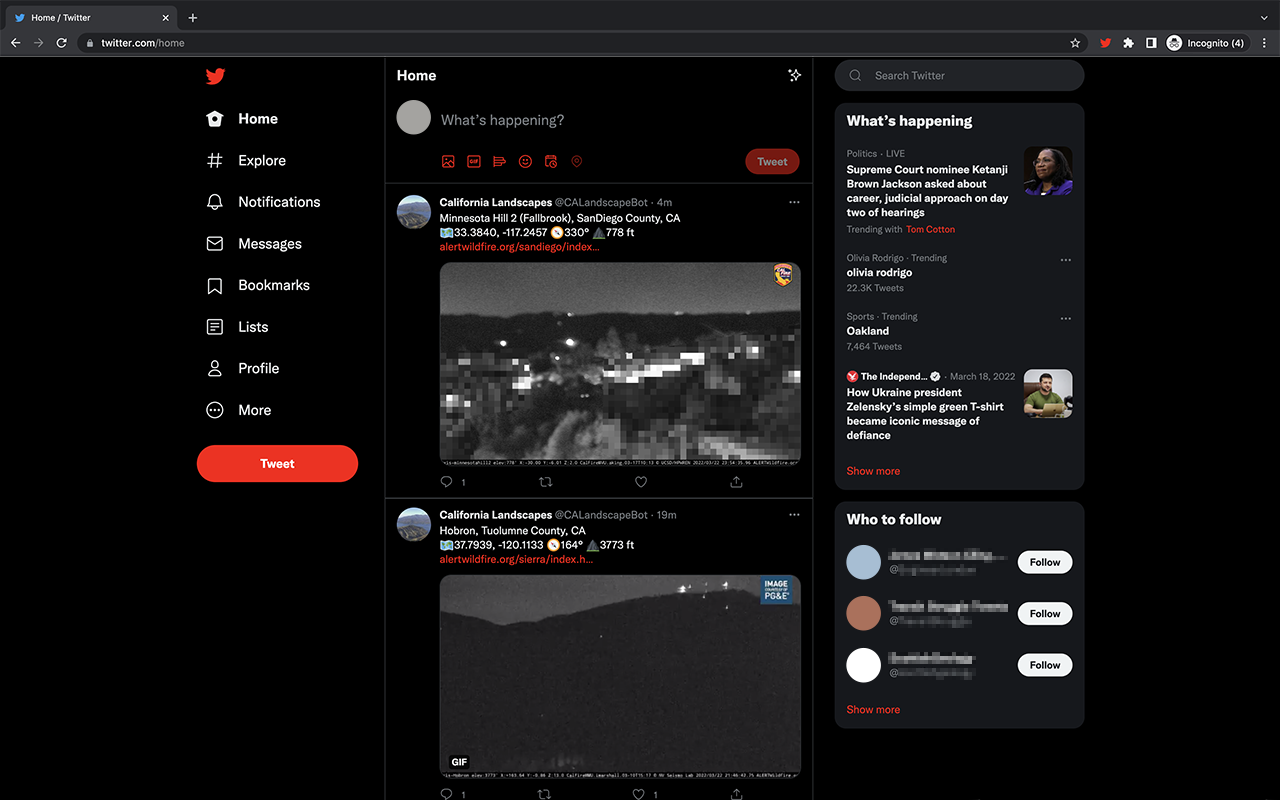This screenshot has width=1280, height=800.
Task: Add media with the image icon
Action: click(448, 162)
